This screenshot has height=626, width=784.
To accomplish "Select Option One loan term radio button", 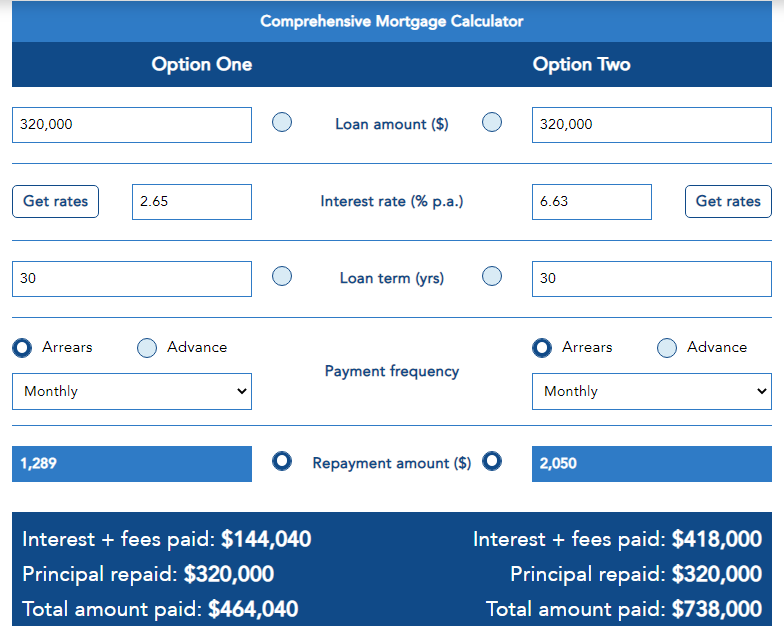I will 282,277.
